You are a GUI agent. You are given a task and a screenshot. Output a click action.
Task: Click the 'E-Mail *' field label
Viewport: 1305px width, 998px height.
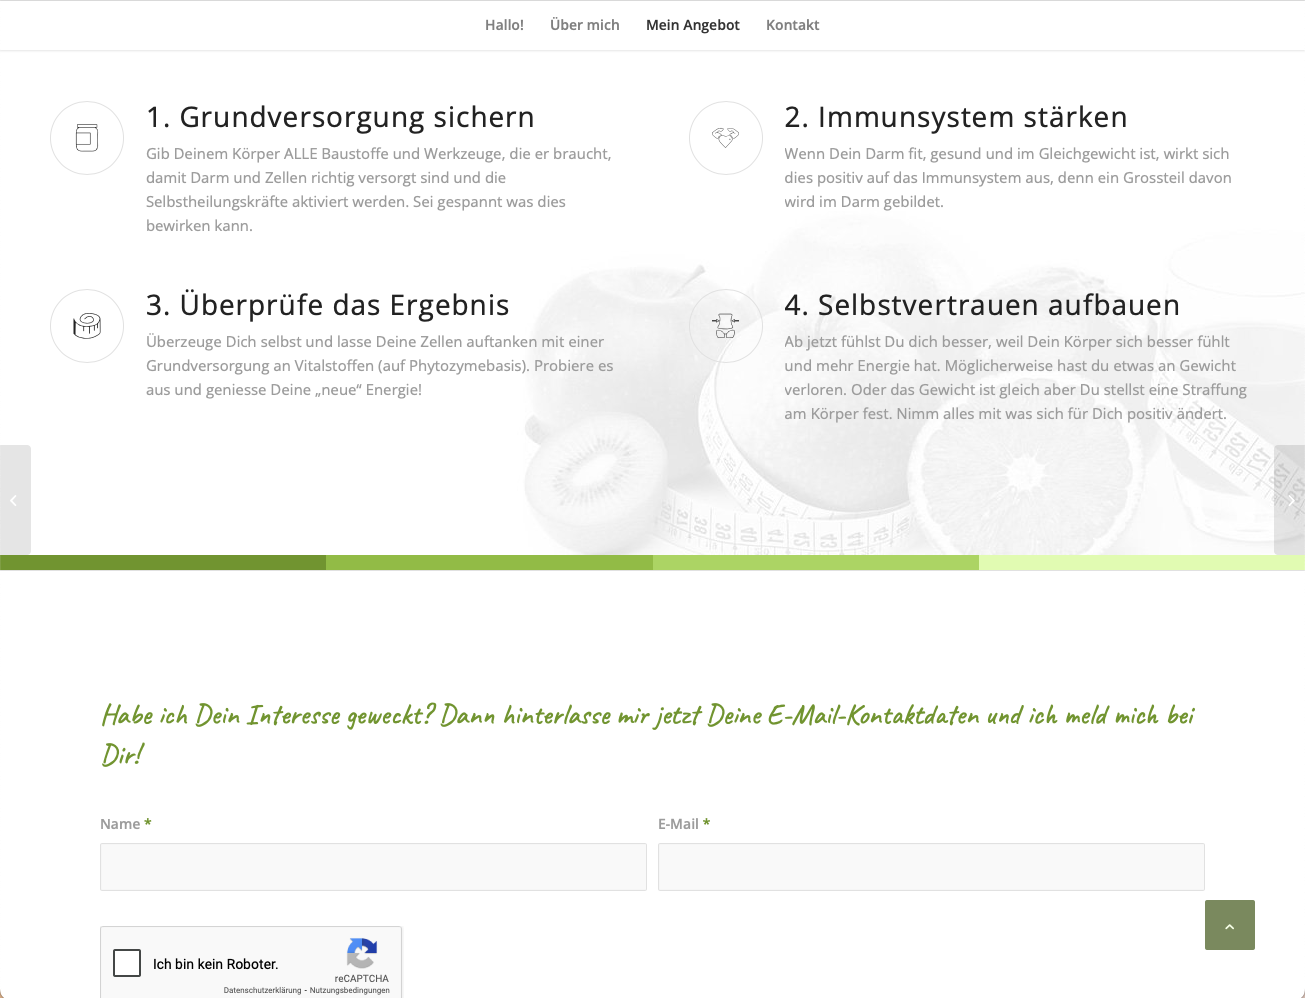pyautogui.click(x=684, y=824)
